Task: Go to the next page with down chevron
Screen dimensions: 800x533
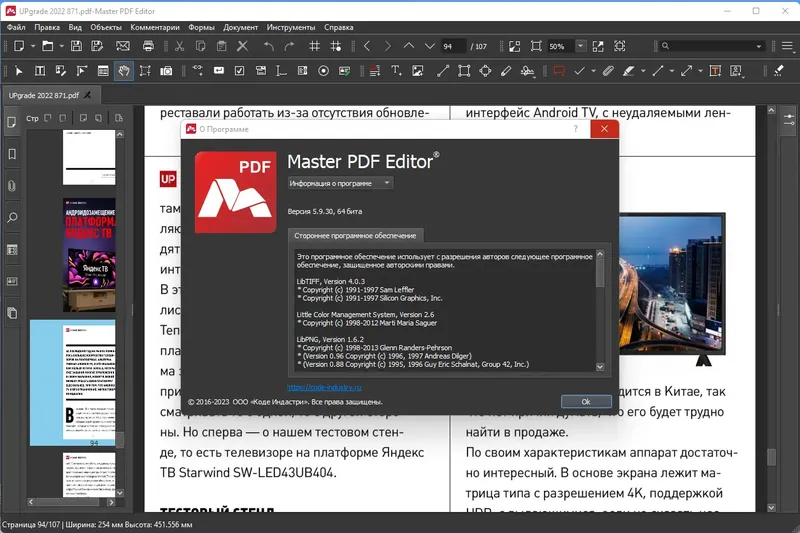Action: (430, 46)
